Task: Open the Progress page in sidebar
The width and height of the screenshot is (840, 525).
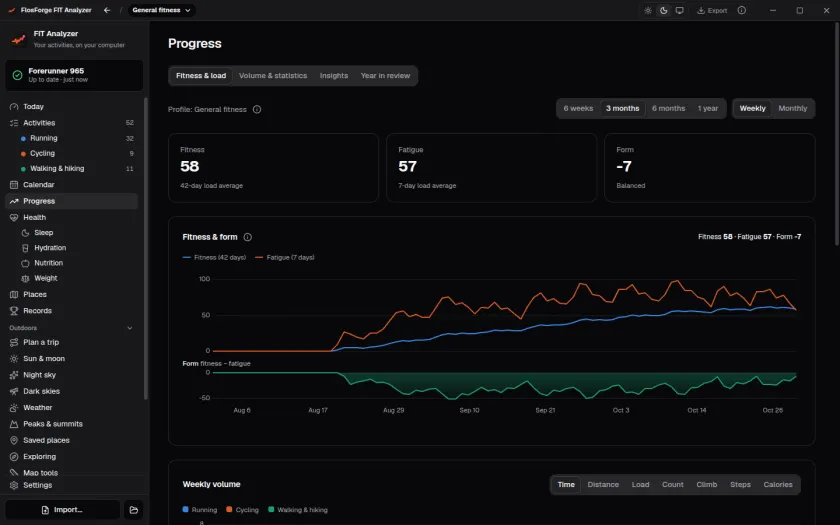Action: (71, 201)
